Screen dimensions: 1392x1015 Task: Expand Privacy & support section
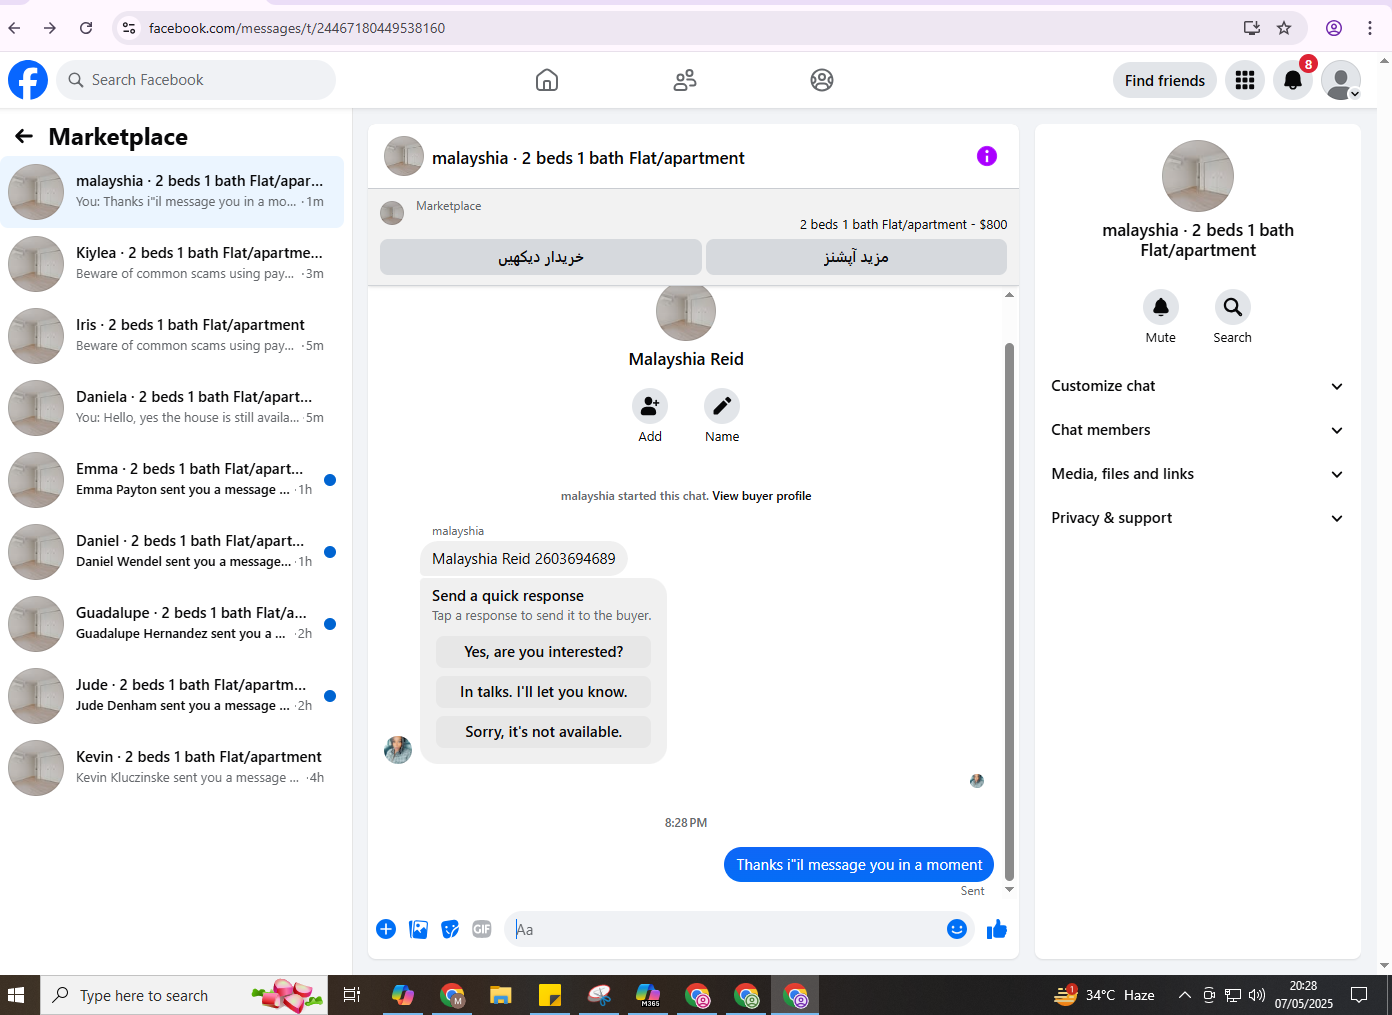pyautogui.click(x=1197, y=518)
